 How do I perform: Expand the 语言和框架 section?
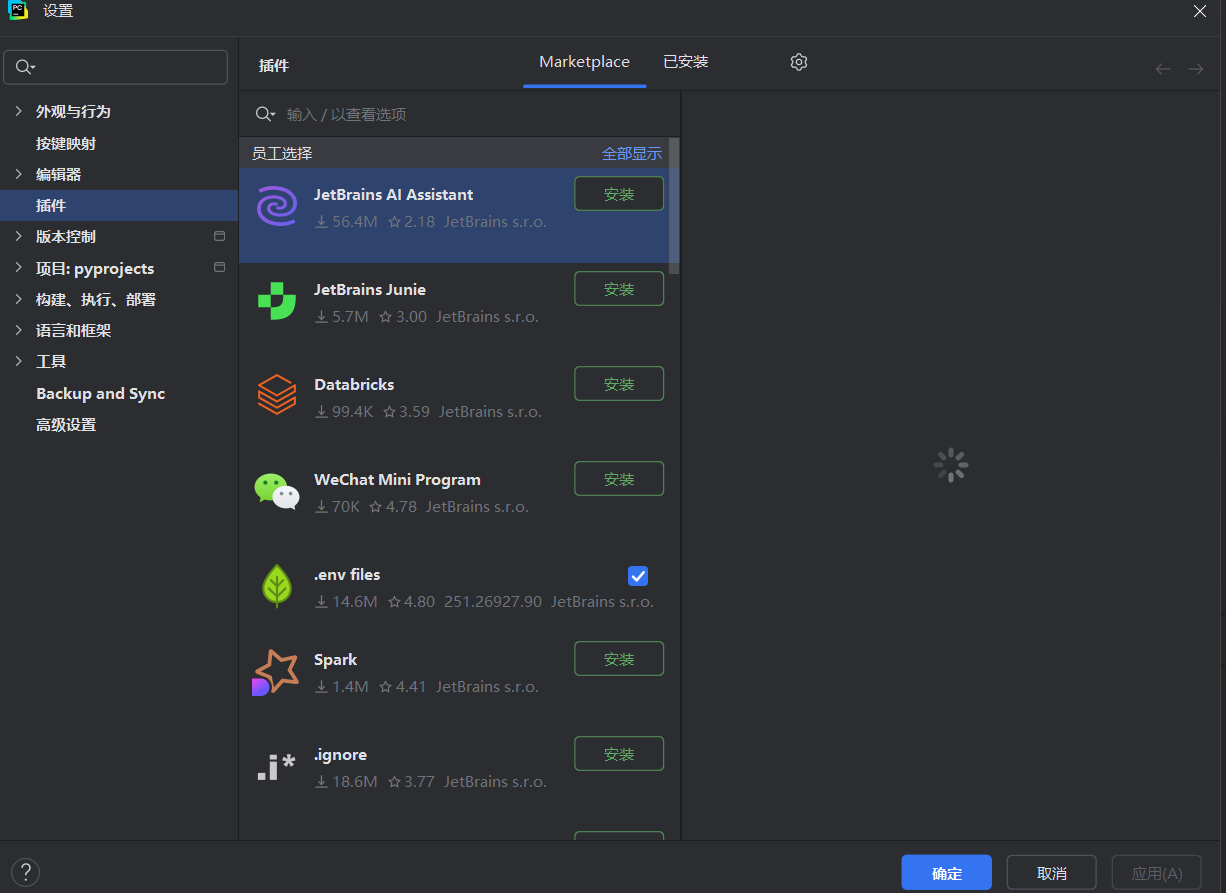pos(18,330)
